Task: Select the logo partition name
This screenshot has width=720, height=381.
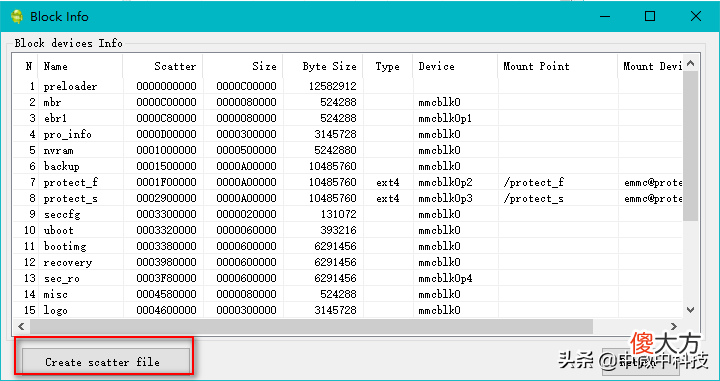Action: coord(56,310)
